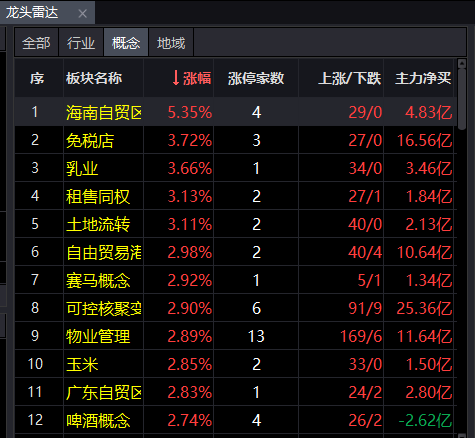475x438 pixels.
Task: Click the scrollbar up arrow
Action: (462, 63)
